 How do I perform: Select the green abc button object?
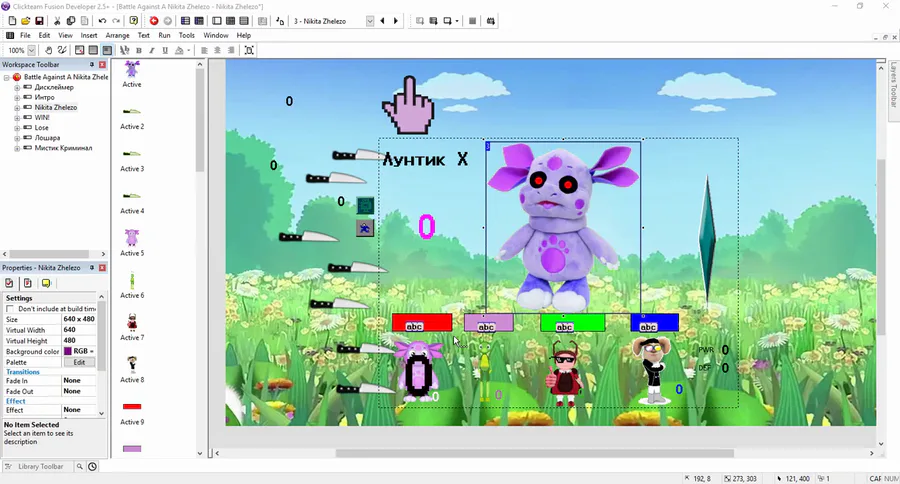[572, 323]
